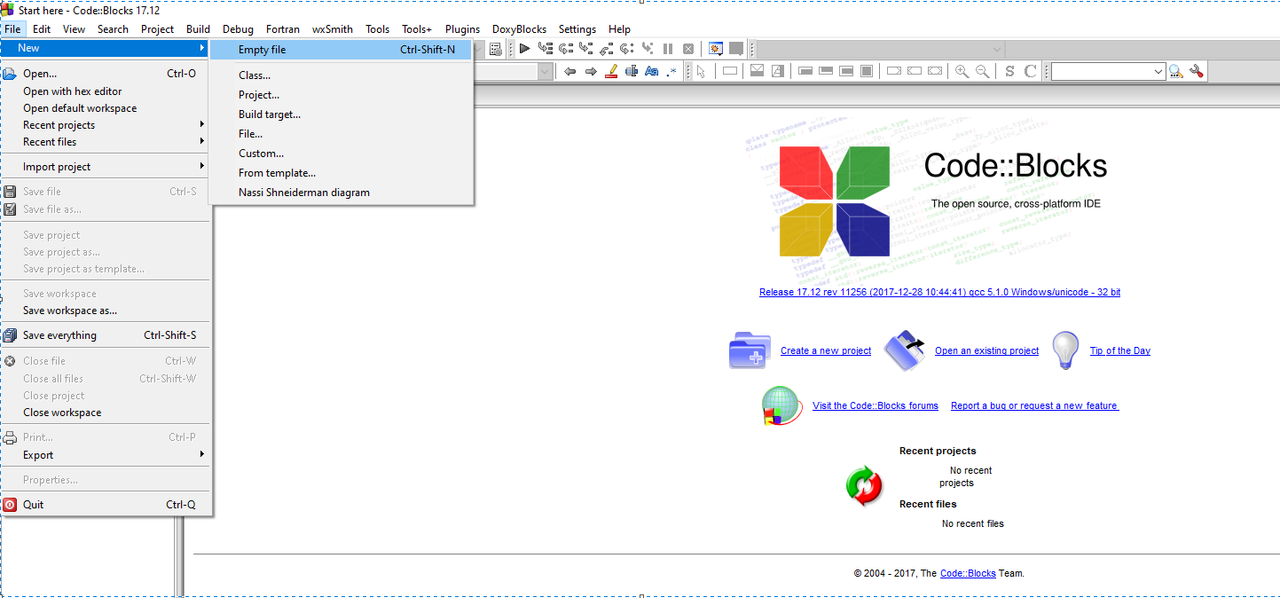This screenshot has width=1280, height=598.
Task: Choose File... from New submenu
Action: pyautogui.click(x=340, y=134)
